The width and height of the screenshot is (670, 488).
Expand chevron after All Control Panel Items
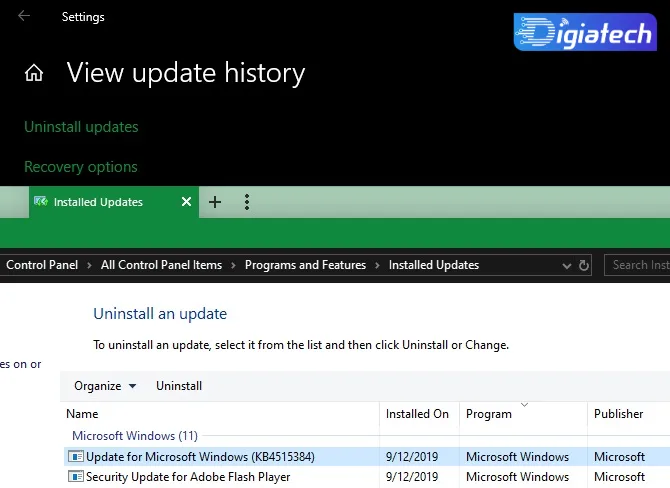(x=233, y=265)
